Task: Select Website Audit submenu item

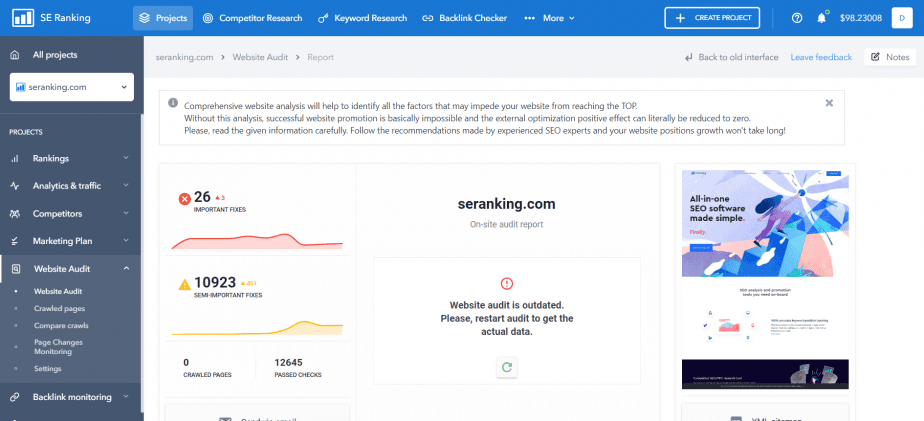Action: [58, 291]
